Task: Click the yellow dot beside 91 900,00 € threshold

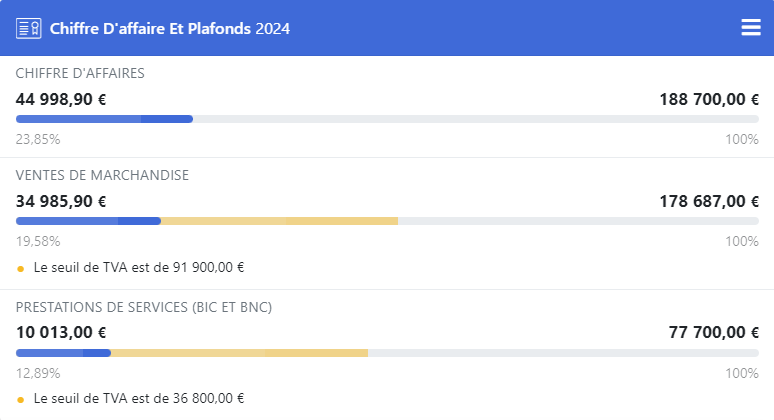Action: click(x=21, y=268)
